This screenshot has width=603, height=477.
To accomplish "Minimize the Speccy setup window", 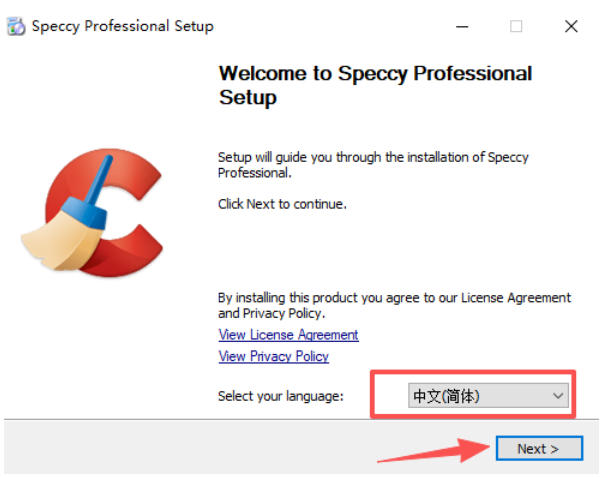I will (462, 27).
